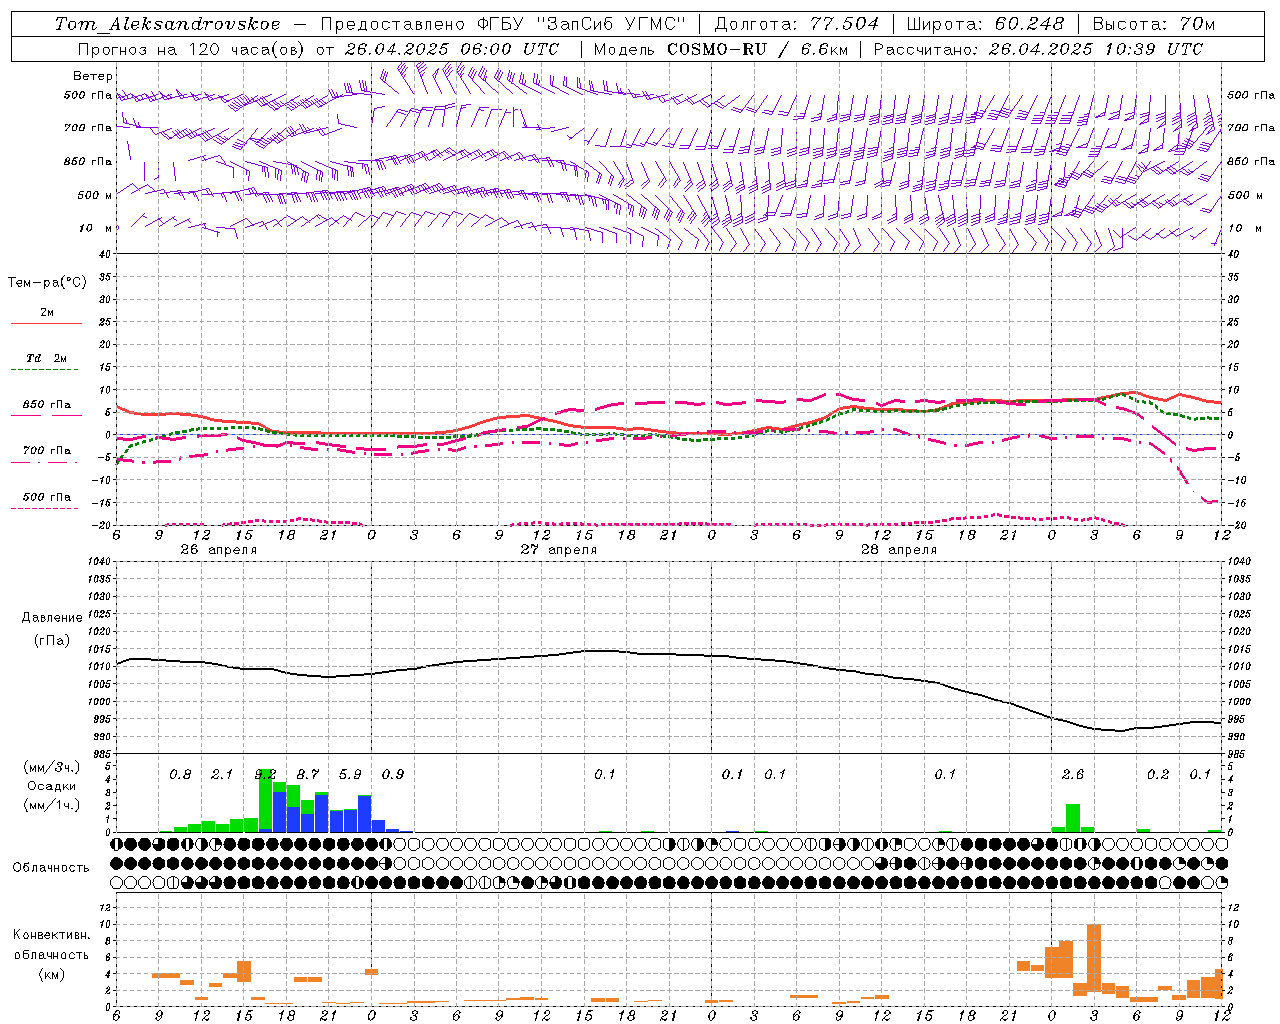1280x1024 pixels.
Task: Click the 'Конвективн.' convective cloud label
Action: click(52, 935)
